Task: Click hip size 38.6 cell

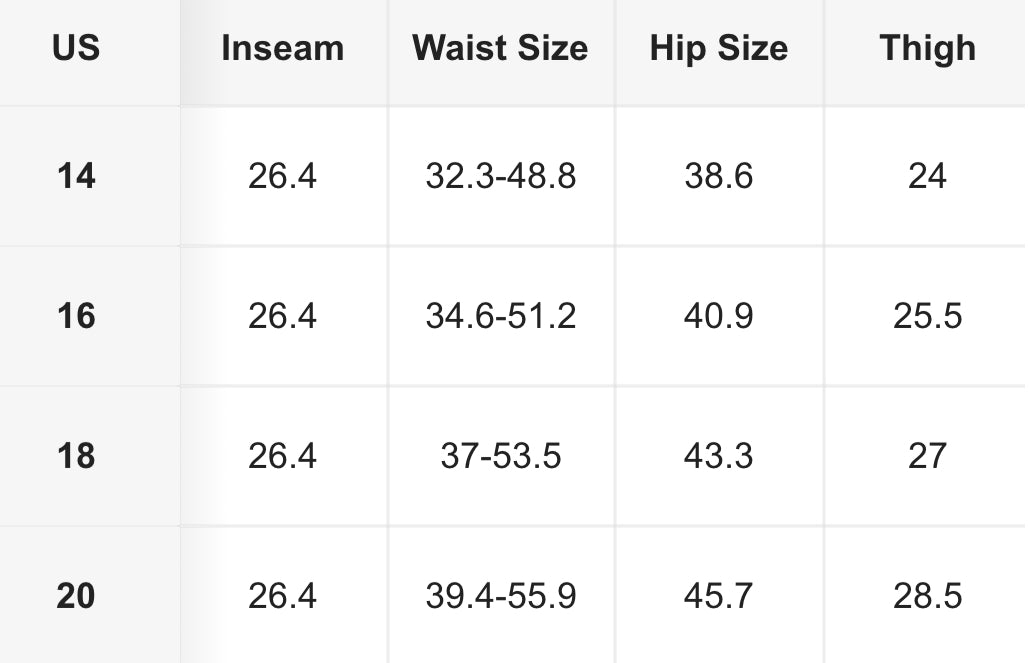Action: 718,176
